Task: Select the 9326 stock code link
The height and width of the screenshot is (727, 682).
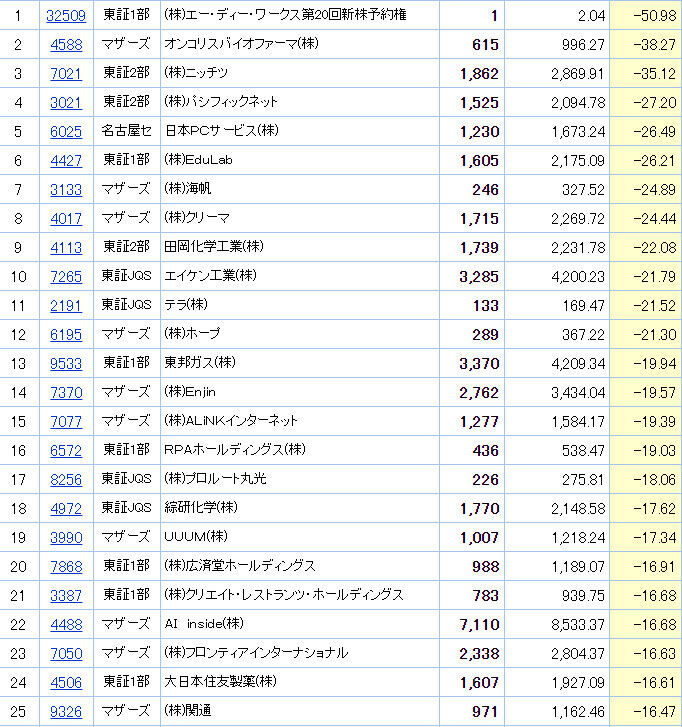Action: (x=66, y=712)
